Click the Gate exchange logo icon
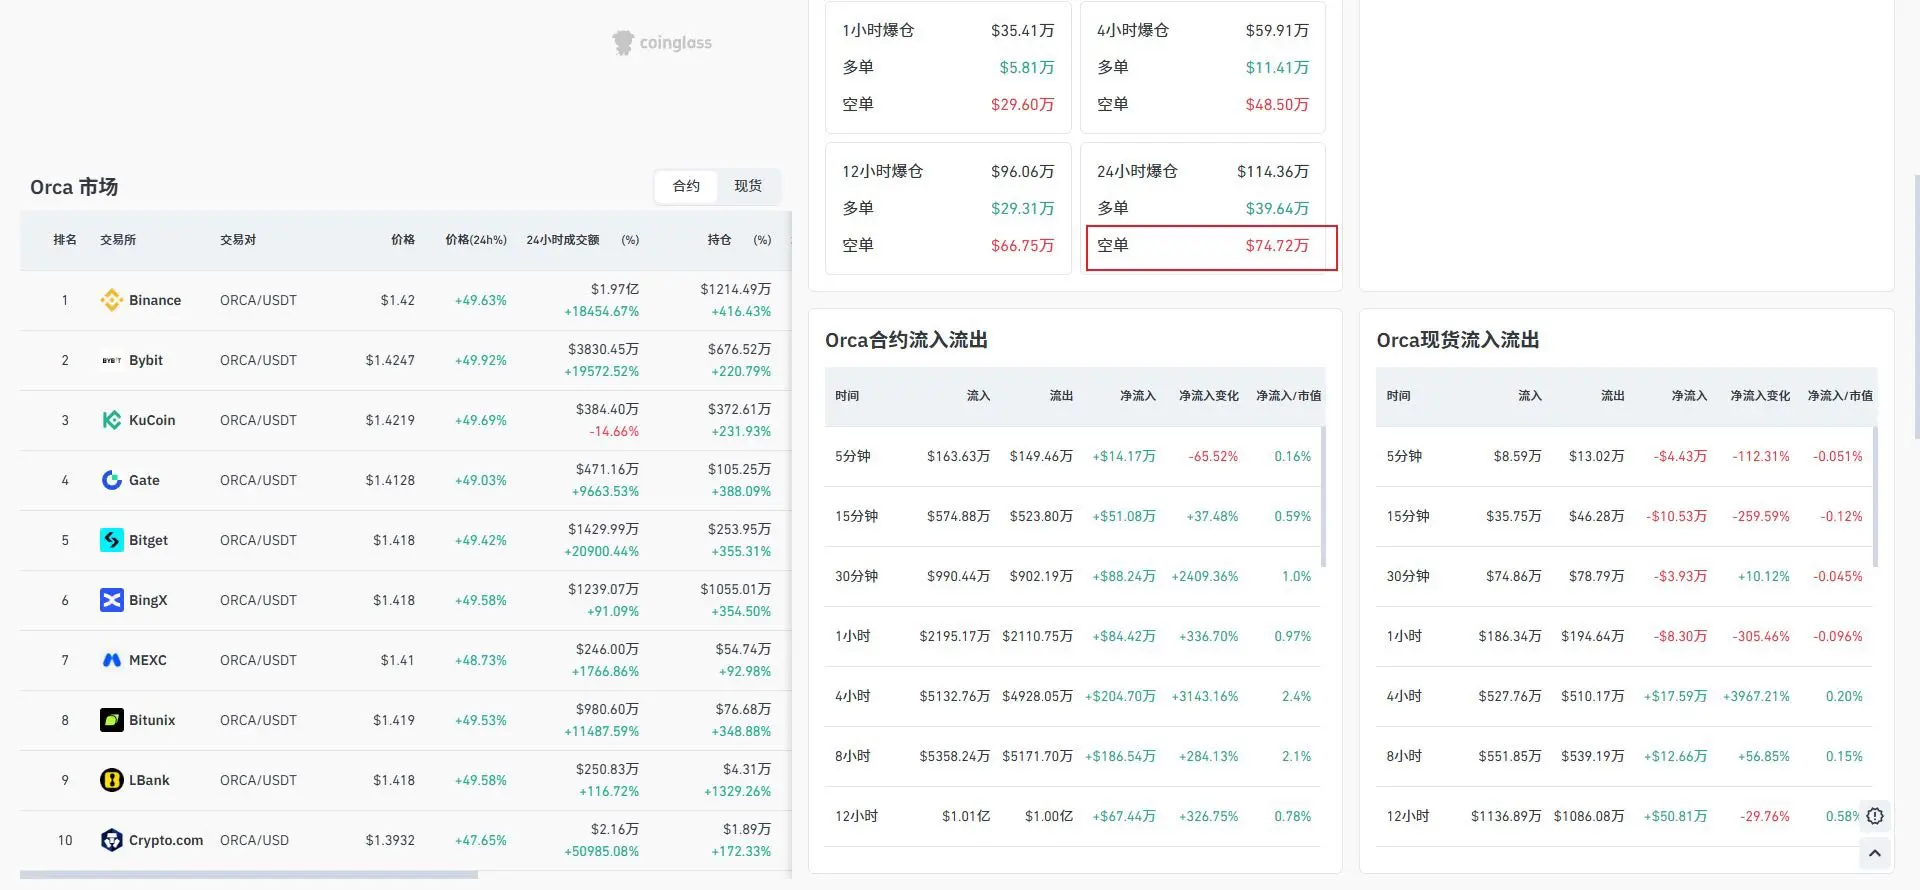Screen dimensions: 1920x890 click(x=112, y=480)
